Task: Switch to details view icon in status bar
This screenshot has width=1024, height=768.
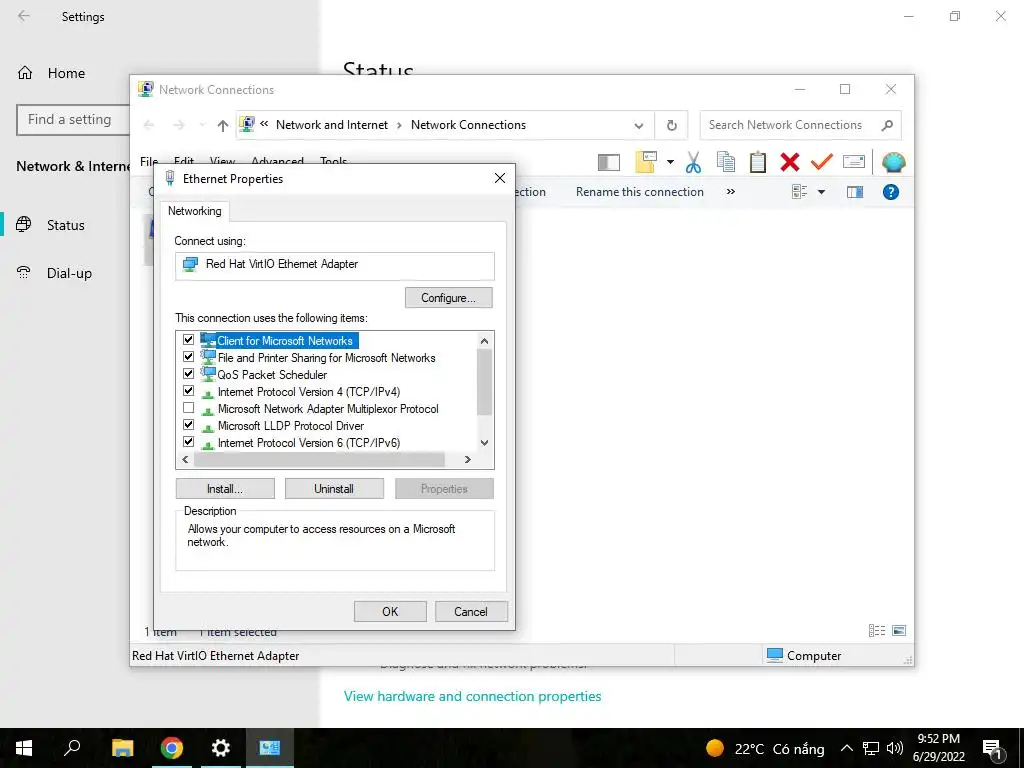Action: pos(877,630)
